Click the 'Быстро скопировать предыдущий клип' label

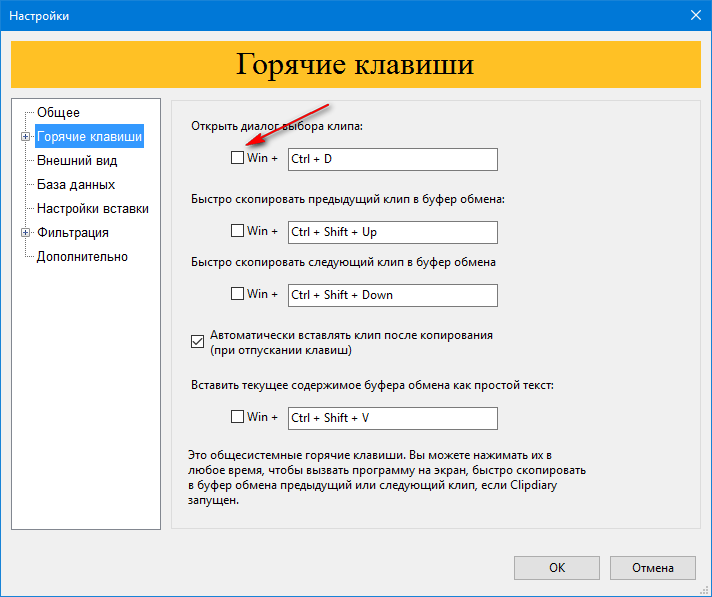[348, 199]
